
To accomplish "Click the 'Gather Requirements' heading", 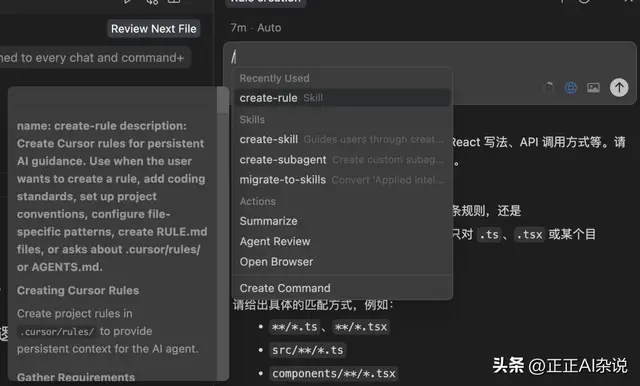I will 76,377.
